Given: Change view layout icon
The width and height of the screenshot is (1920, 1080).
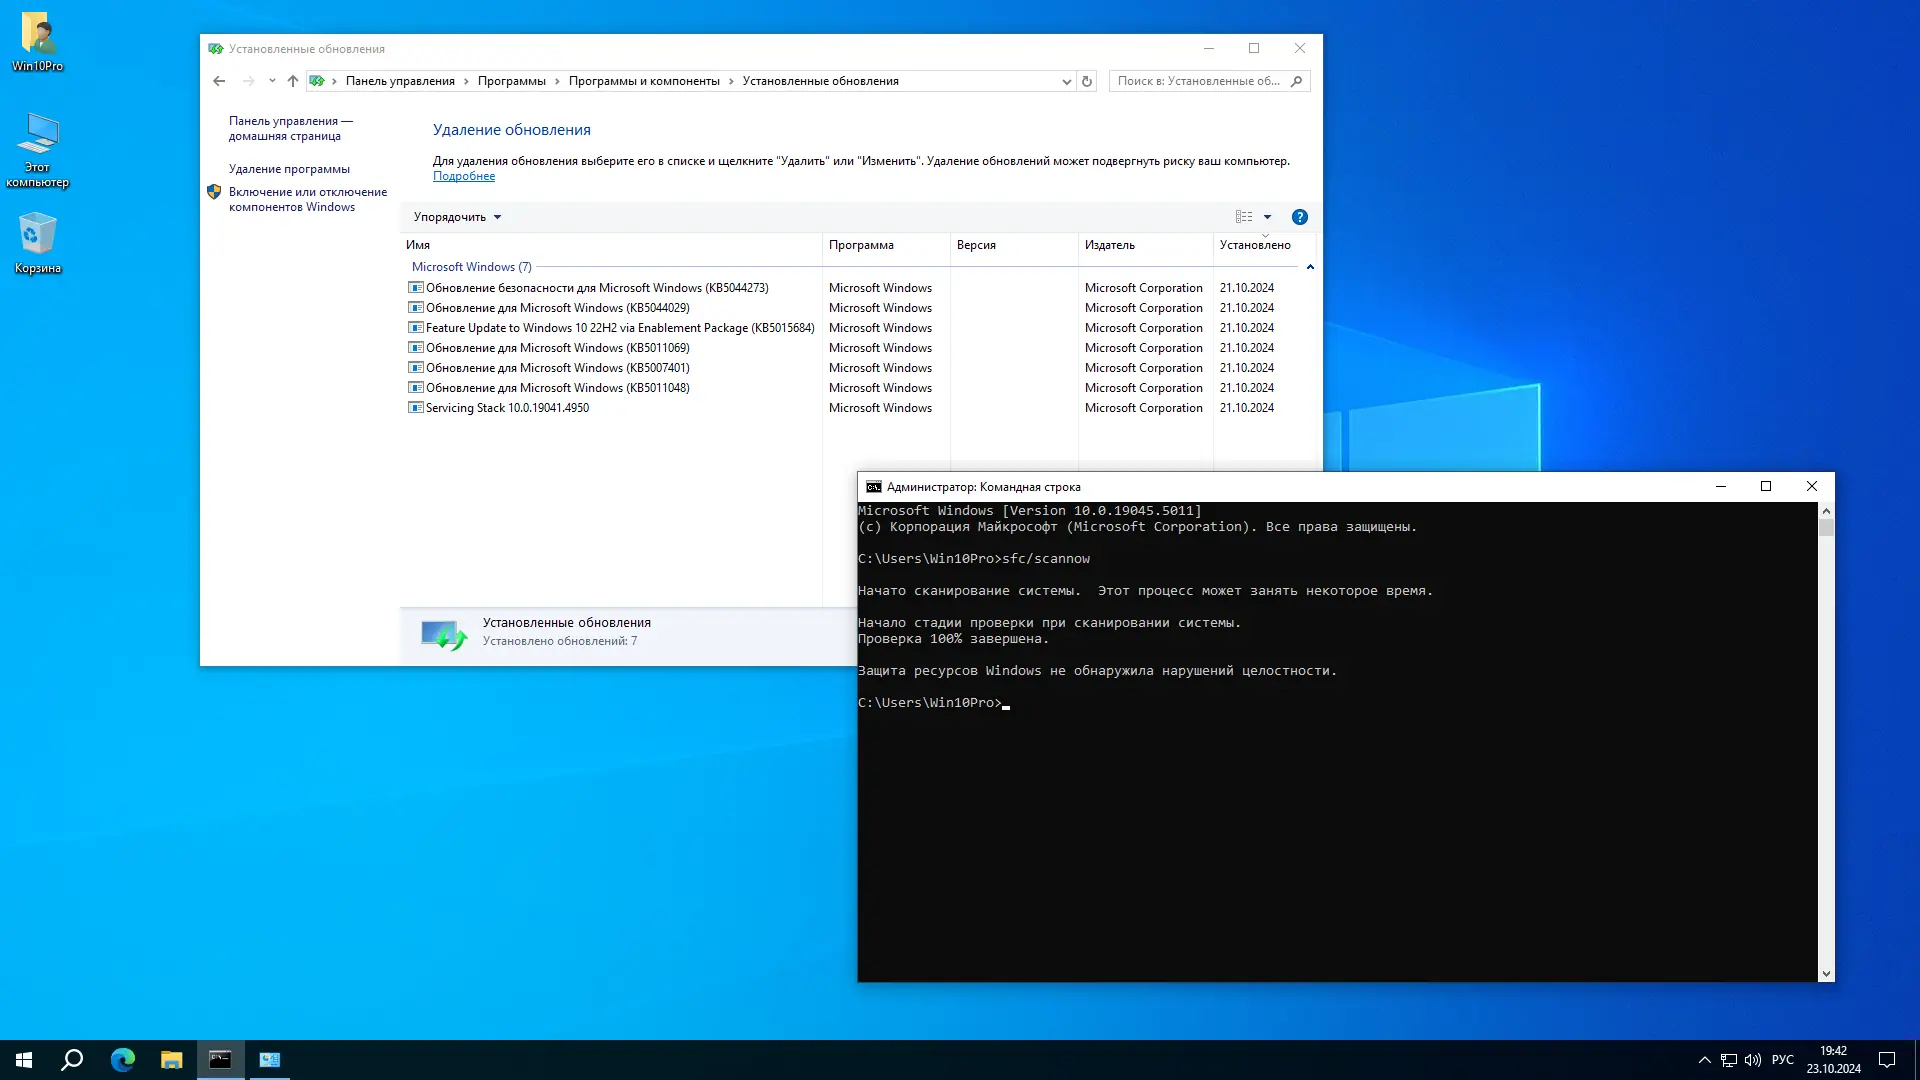Looking at the screenshot, I should [1243, 217].
